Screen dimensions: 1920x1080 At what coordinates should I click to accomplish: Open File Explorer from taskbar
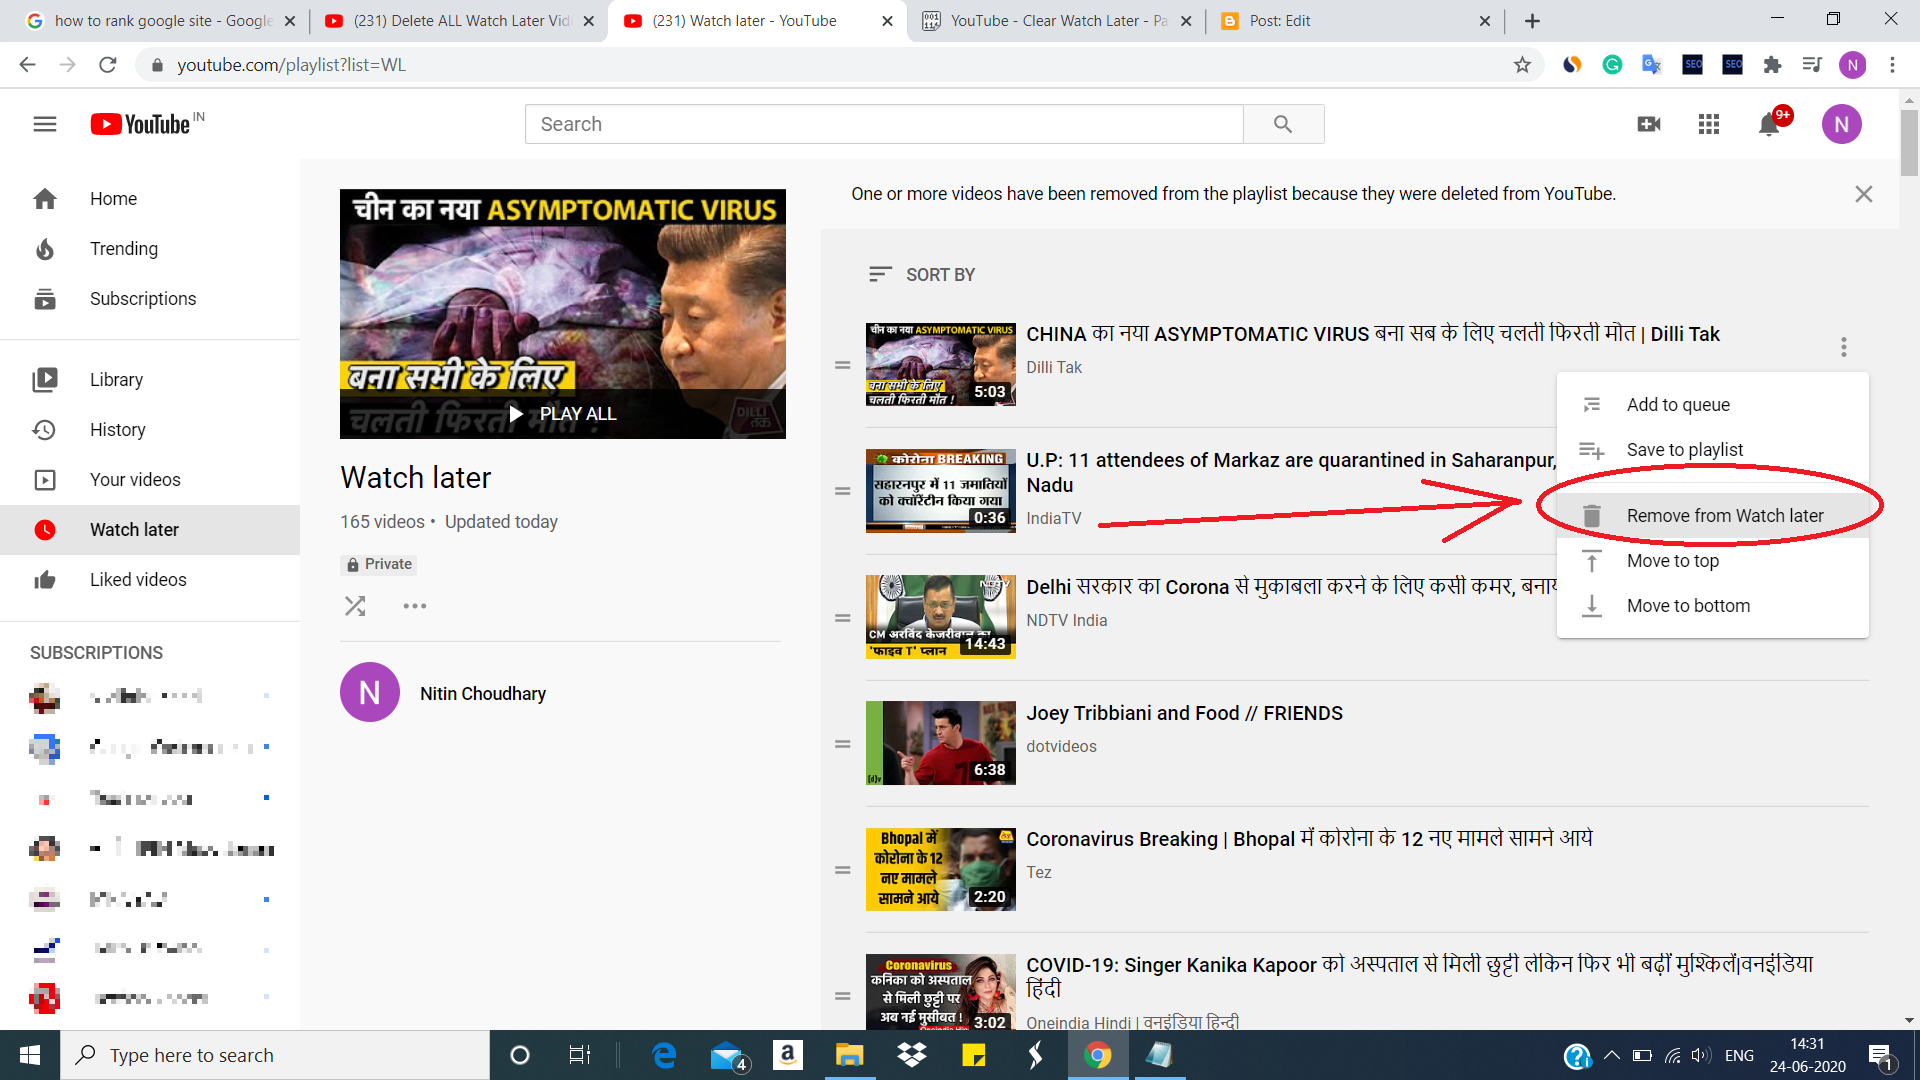(849, 1055)
